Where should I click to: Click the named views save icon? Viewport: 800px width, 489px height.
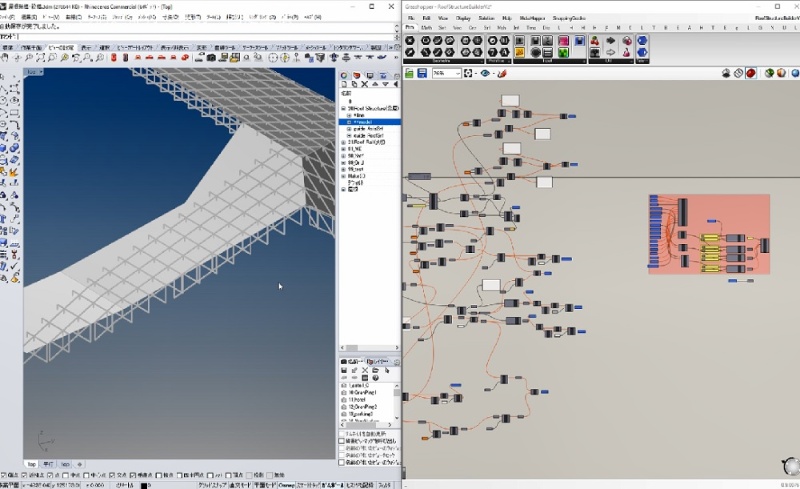(344, 372)
